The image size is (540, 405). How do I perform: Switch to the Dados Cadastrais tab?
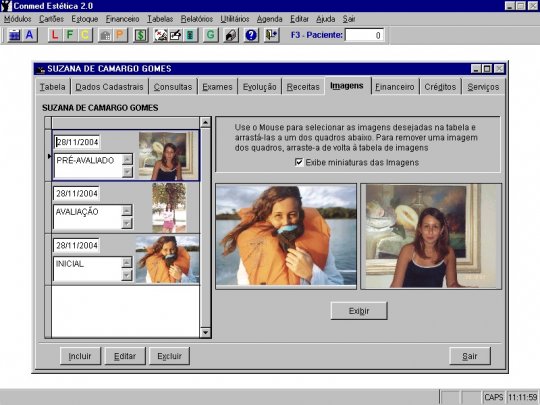[109, 87]
